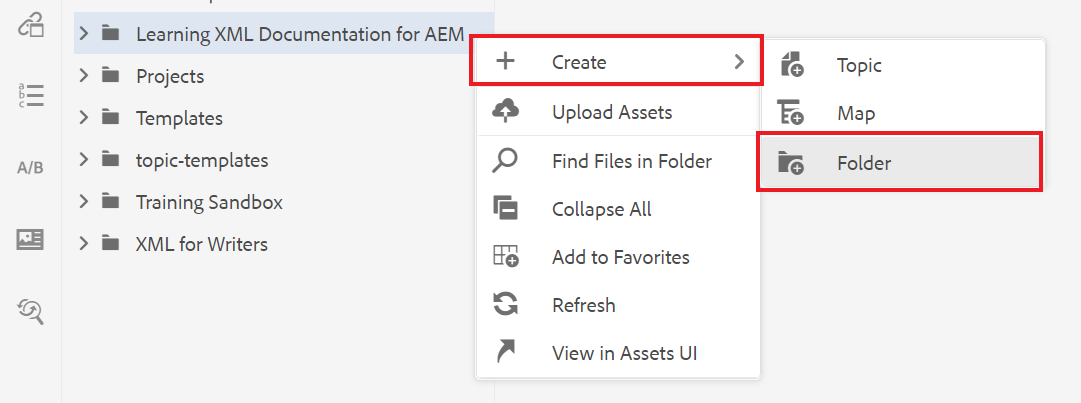Open the A/B conditions panel icon
The height and width of the screenshot is (403, 1081).
tap(31, 167)
